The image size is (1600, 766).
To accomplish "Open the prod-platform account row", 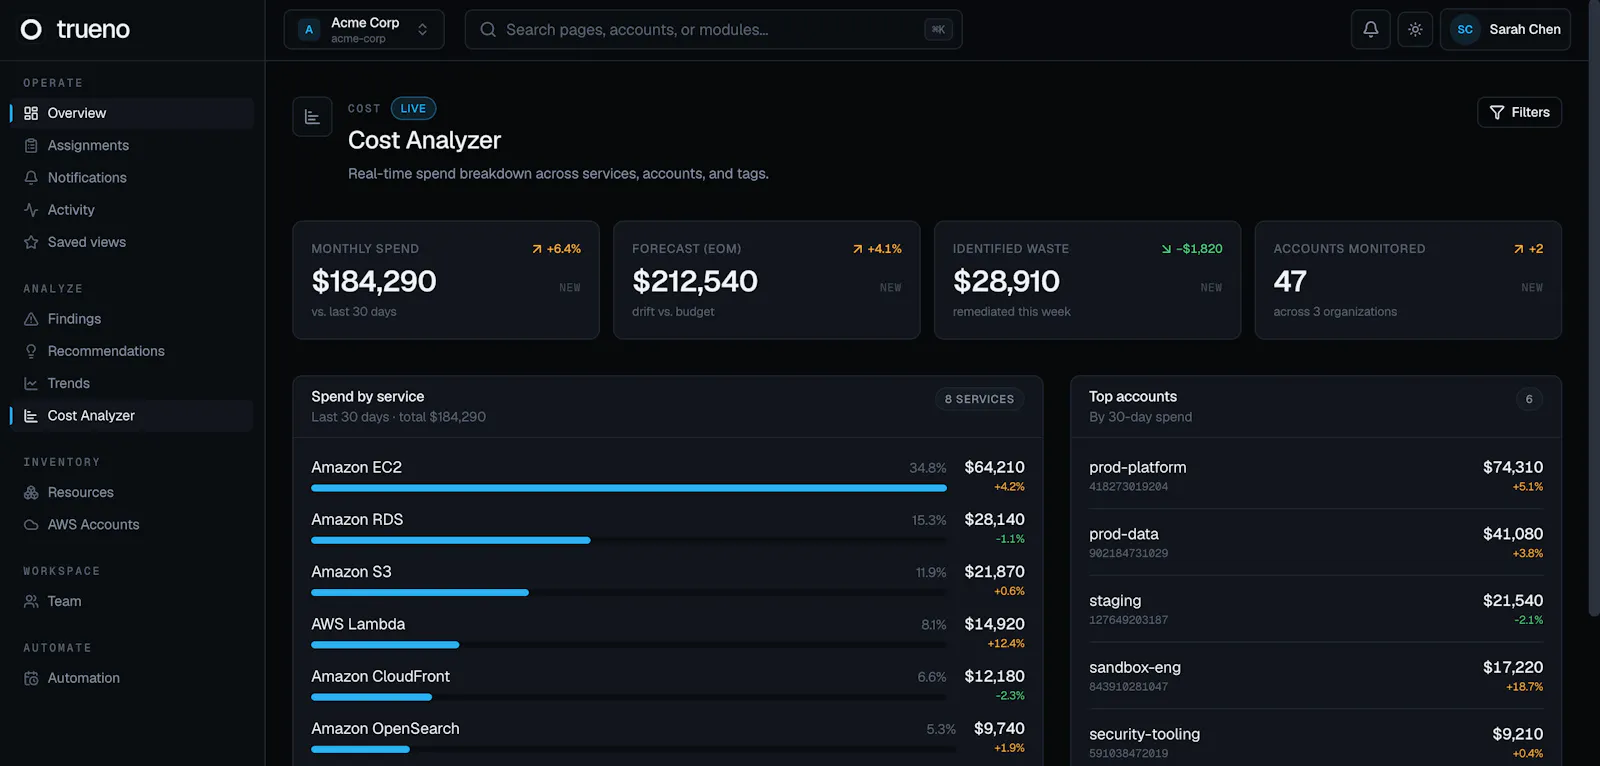I will tap(1316, 475).
